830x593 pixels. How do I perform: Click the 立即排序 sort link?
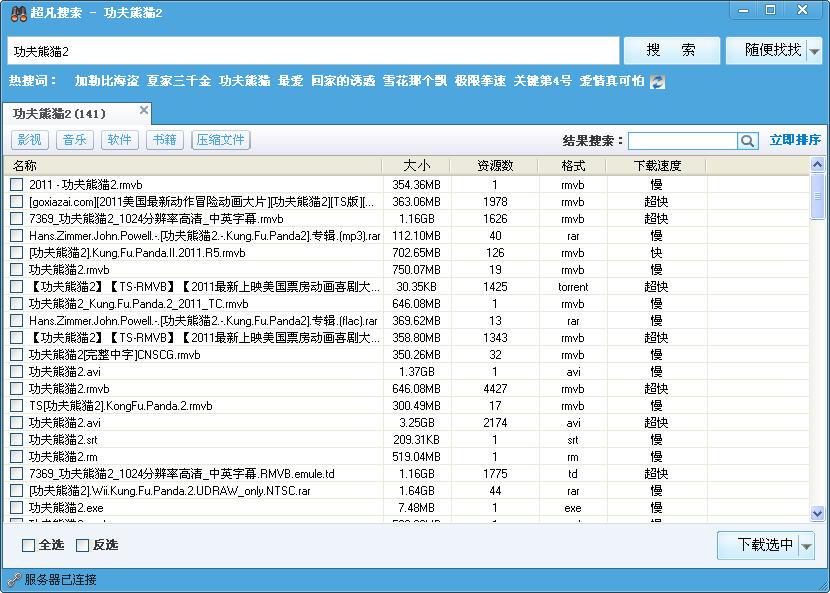[795, 141]
